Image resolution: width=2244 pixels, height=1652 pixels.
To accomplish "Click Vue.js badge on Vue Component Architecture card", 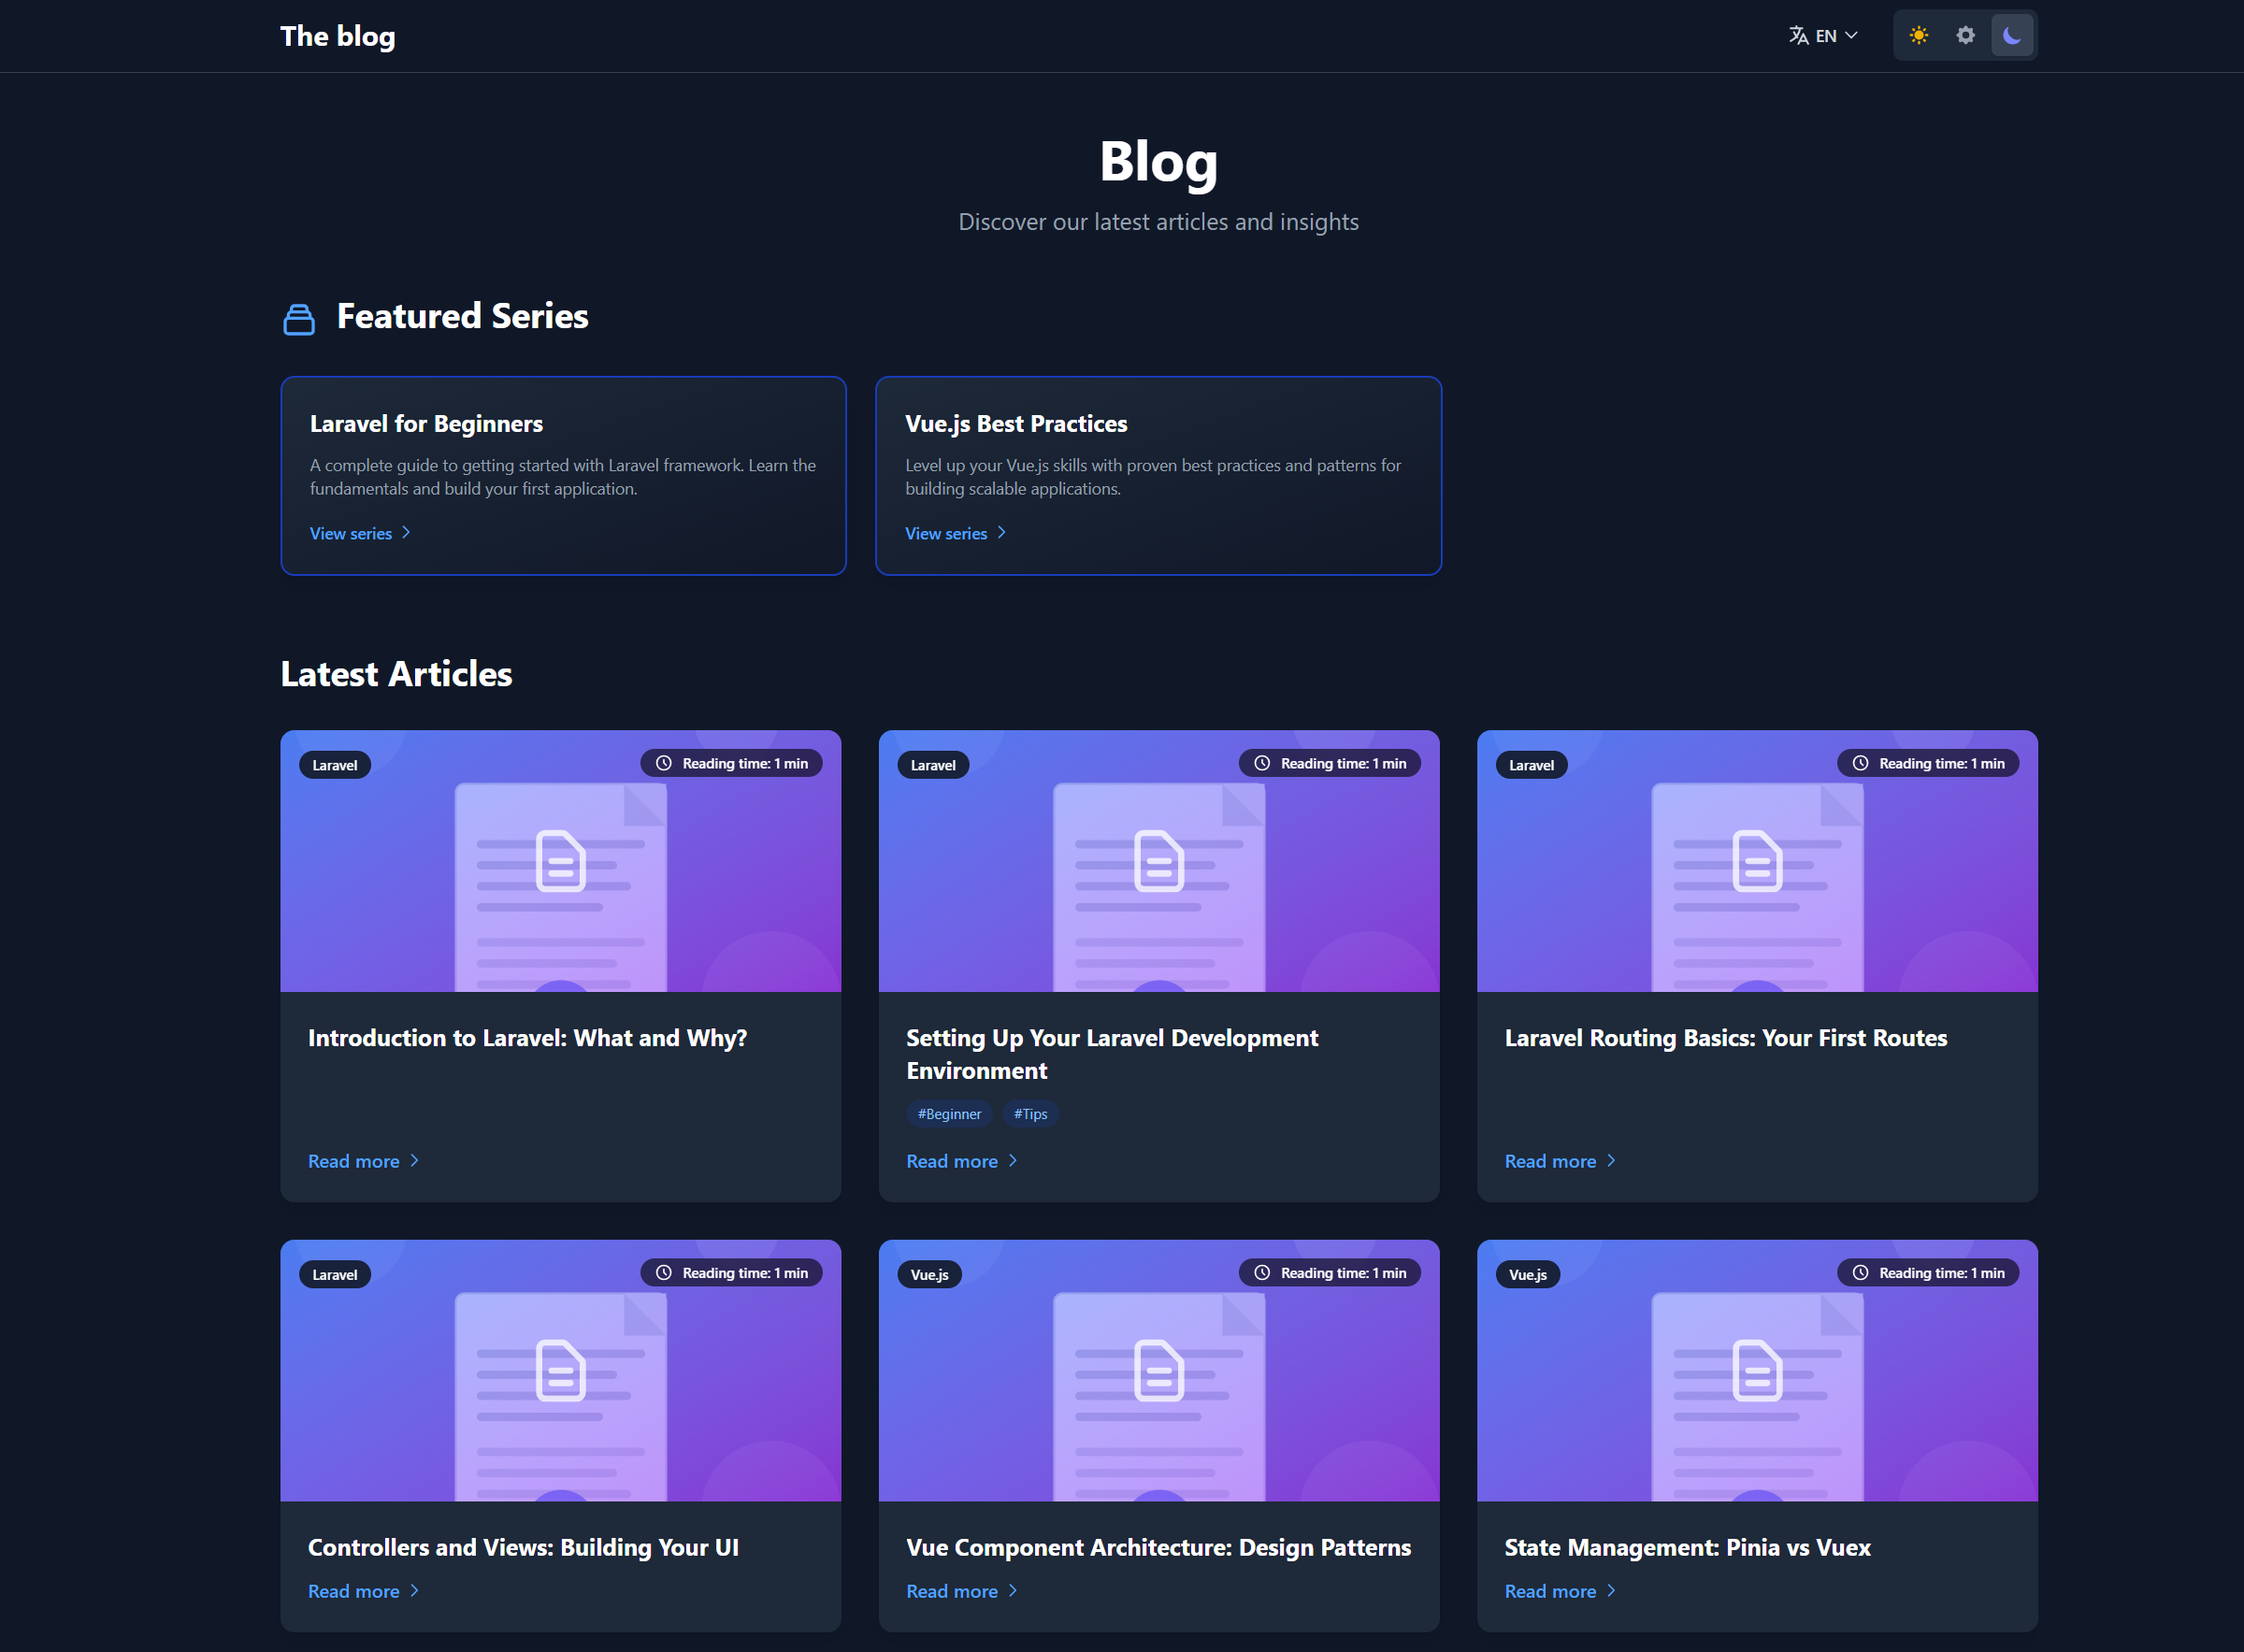I will [929, 1275].
